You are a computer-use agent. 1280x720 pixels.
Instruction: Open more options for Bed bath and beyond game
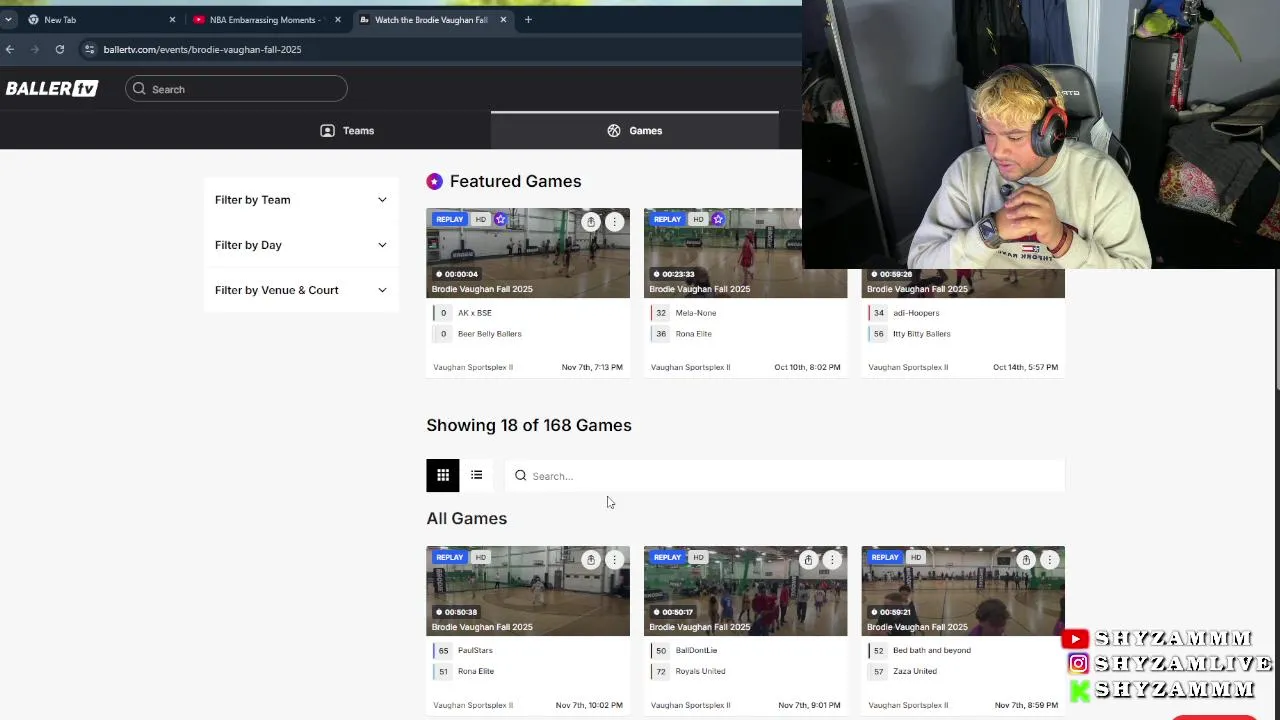(x=1049, y=560)
